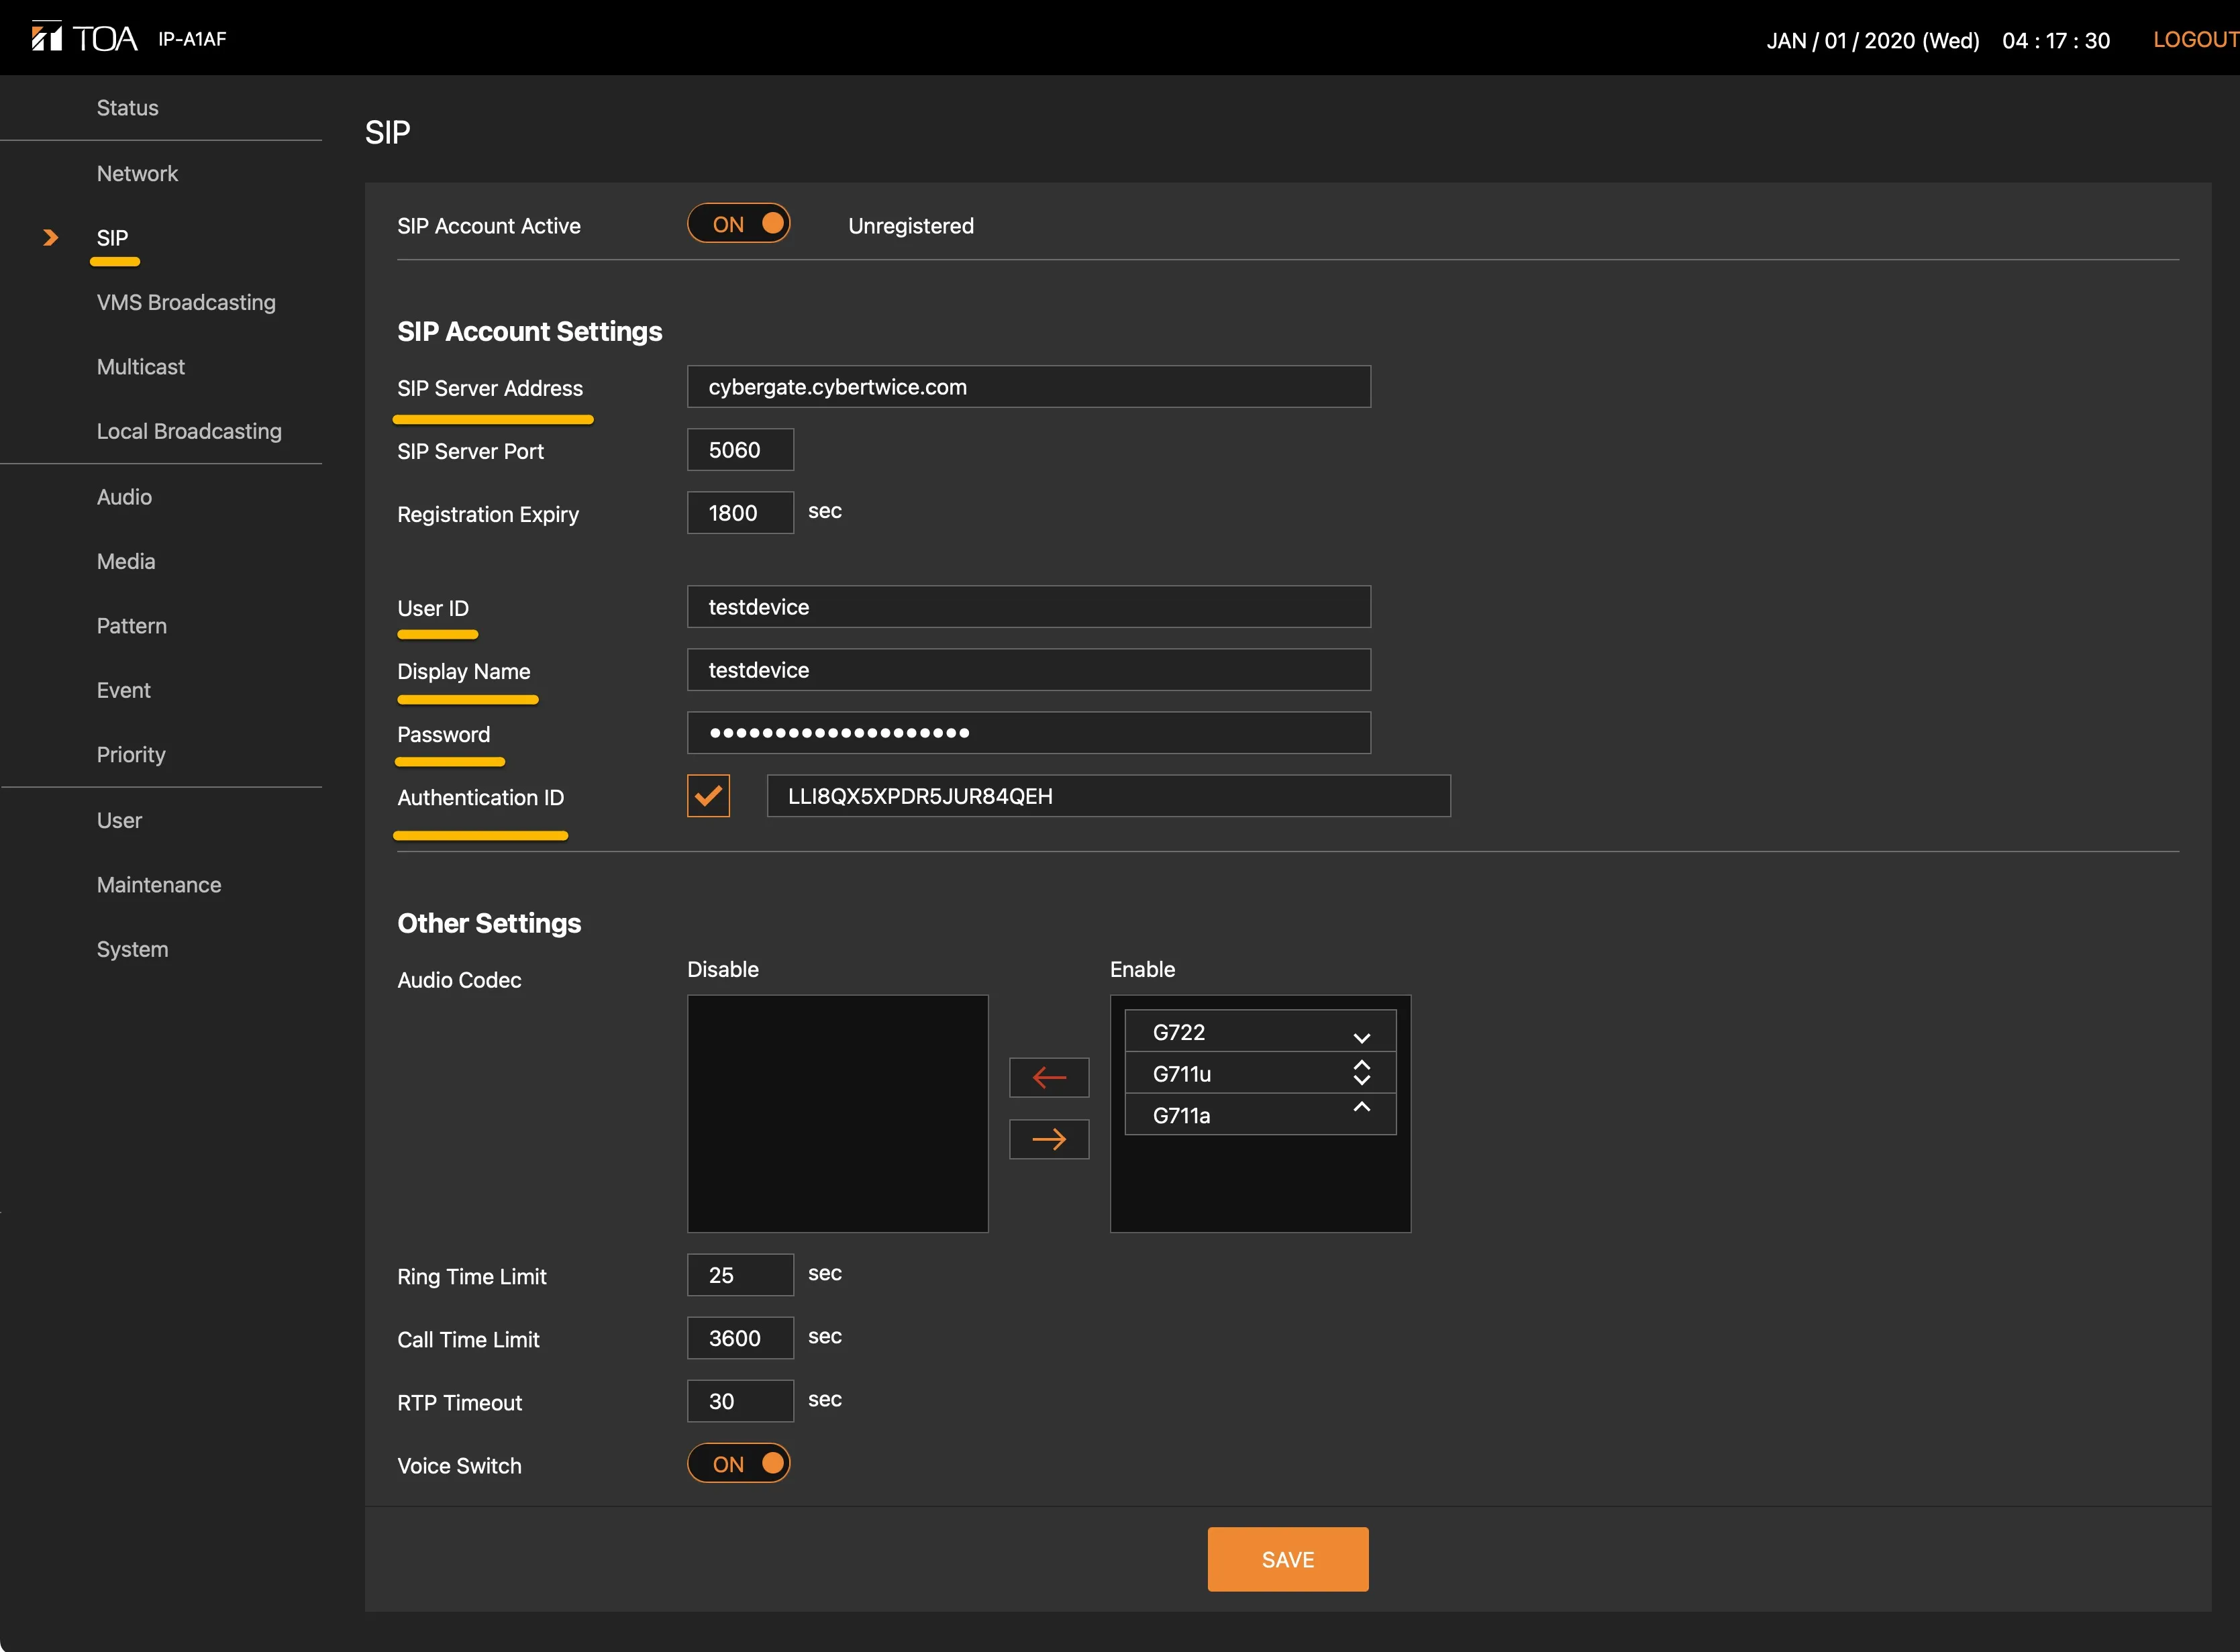Screen dimensions: 2240x1652
Task: Click the SAVE button
Action: pos(1288,1559)
